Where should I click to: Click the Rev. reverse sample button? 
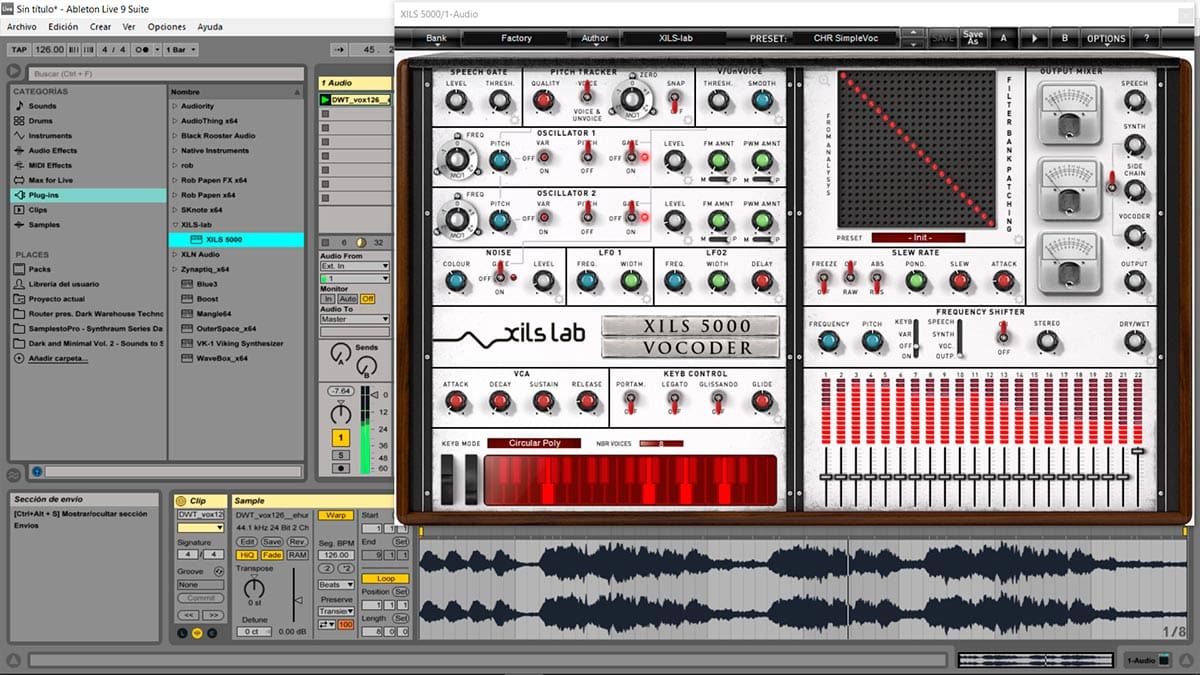tap(297, 542)
